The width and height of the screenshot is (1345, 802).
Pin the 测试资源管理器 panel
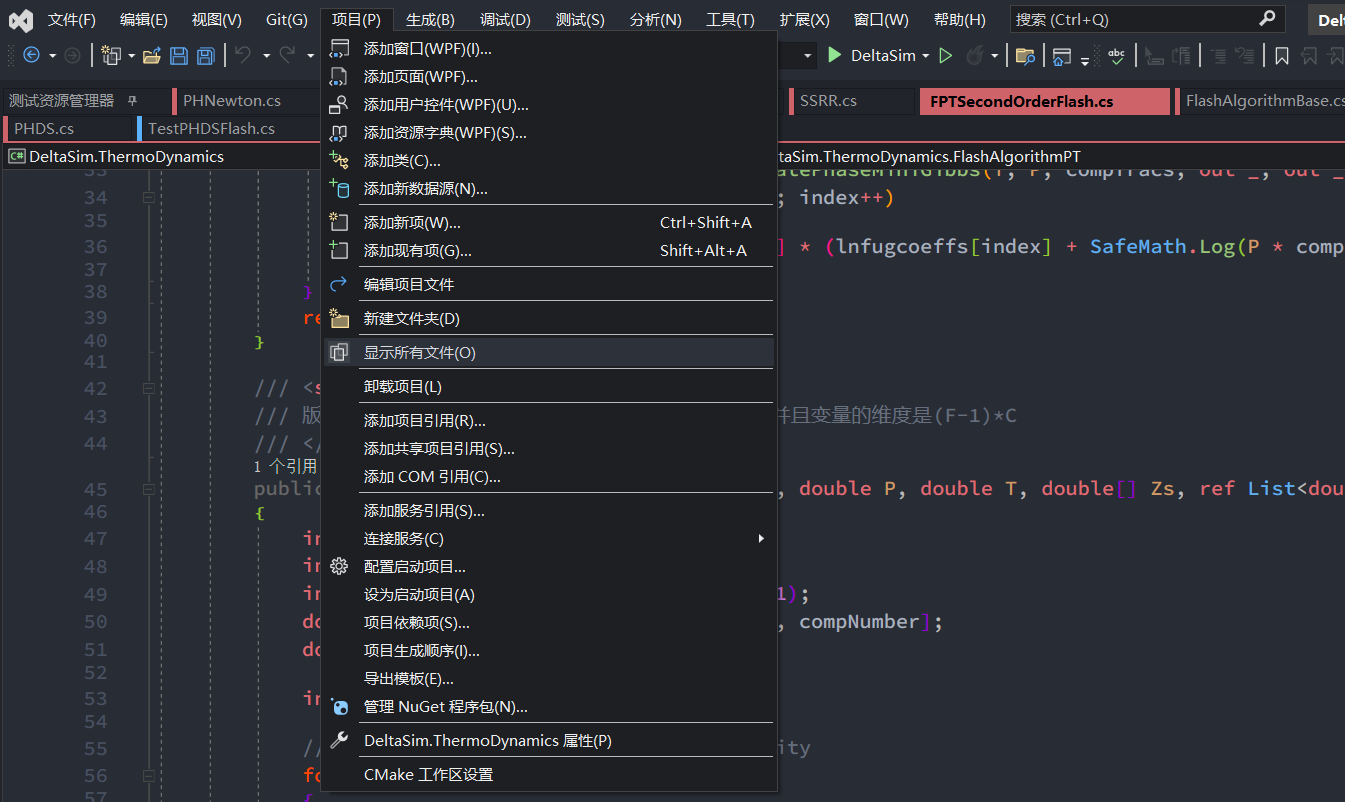tap(132, 101)
